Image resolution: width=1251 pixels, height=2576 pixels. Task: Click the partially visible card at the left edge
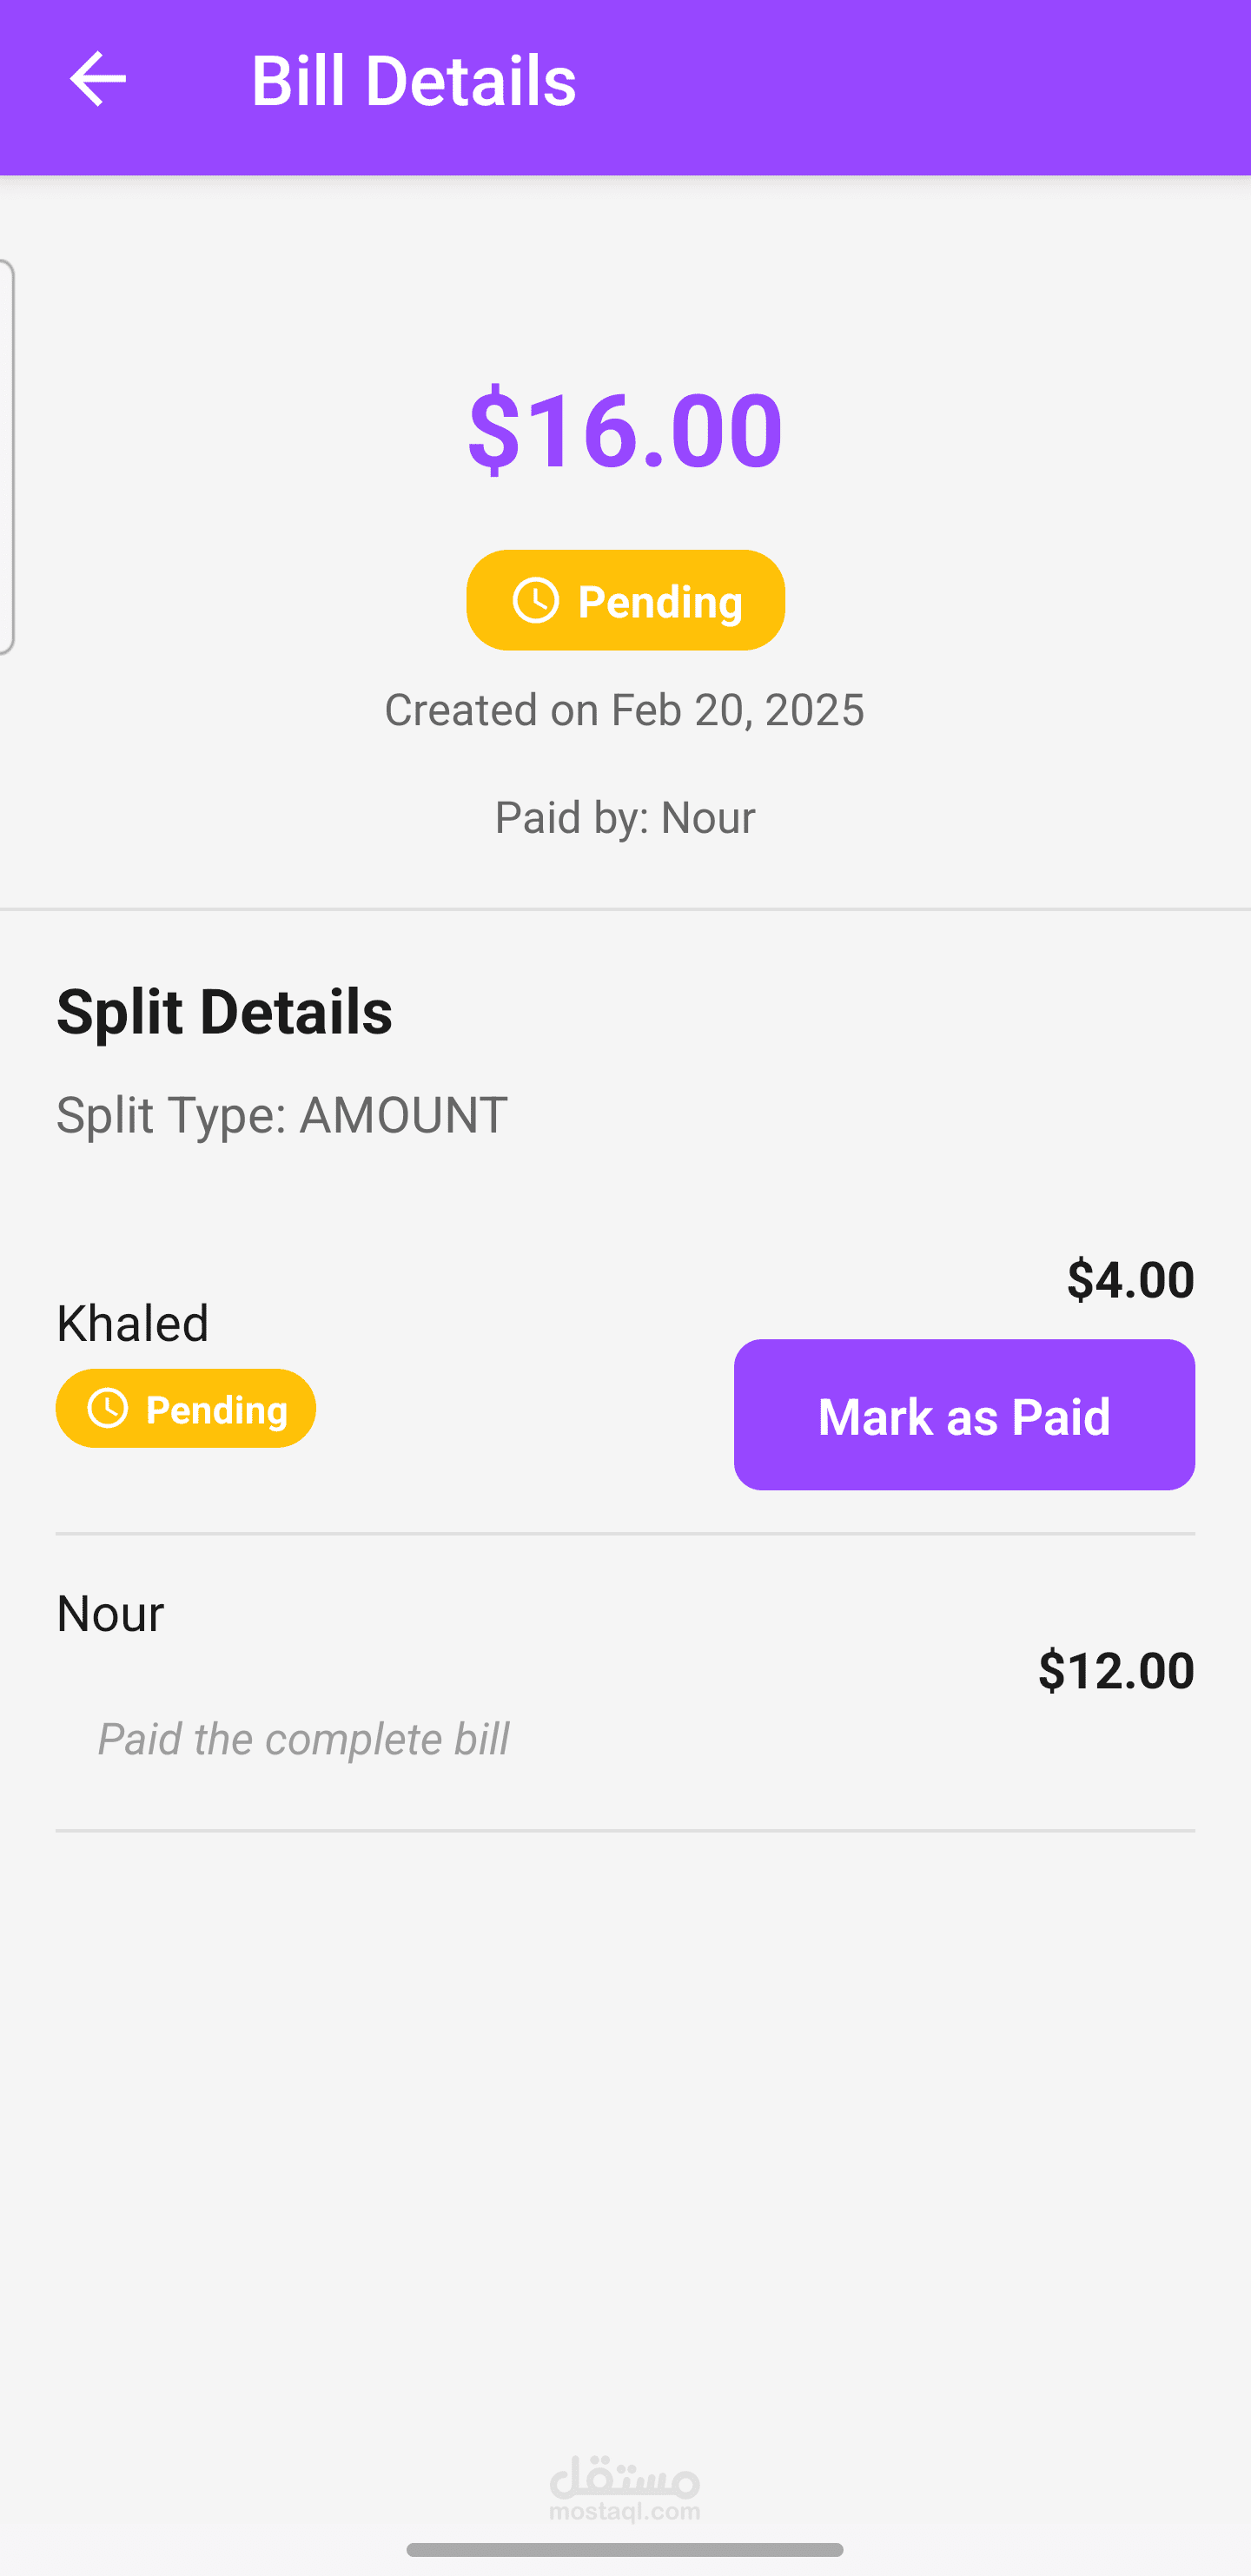tap(6, 456)
